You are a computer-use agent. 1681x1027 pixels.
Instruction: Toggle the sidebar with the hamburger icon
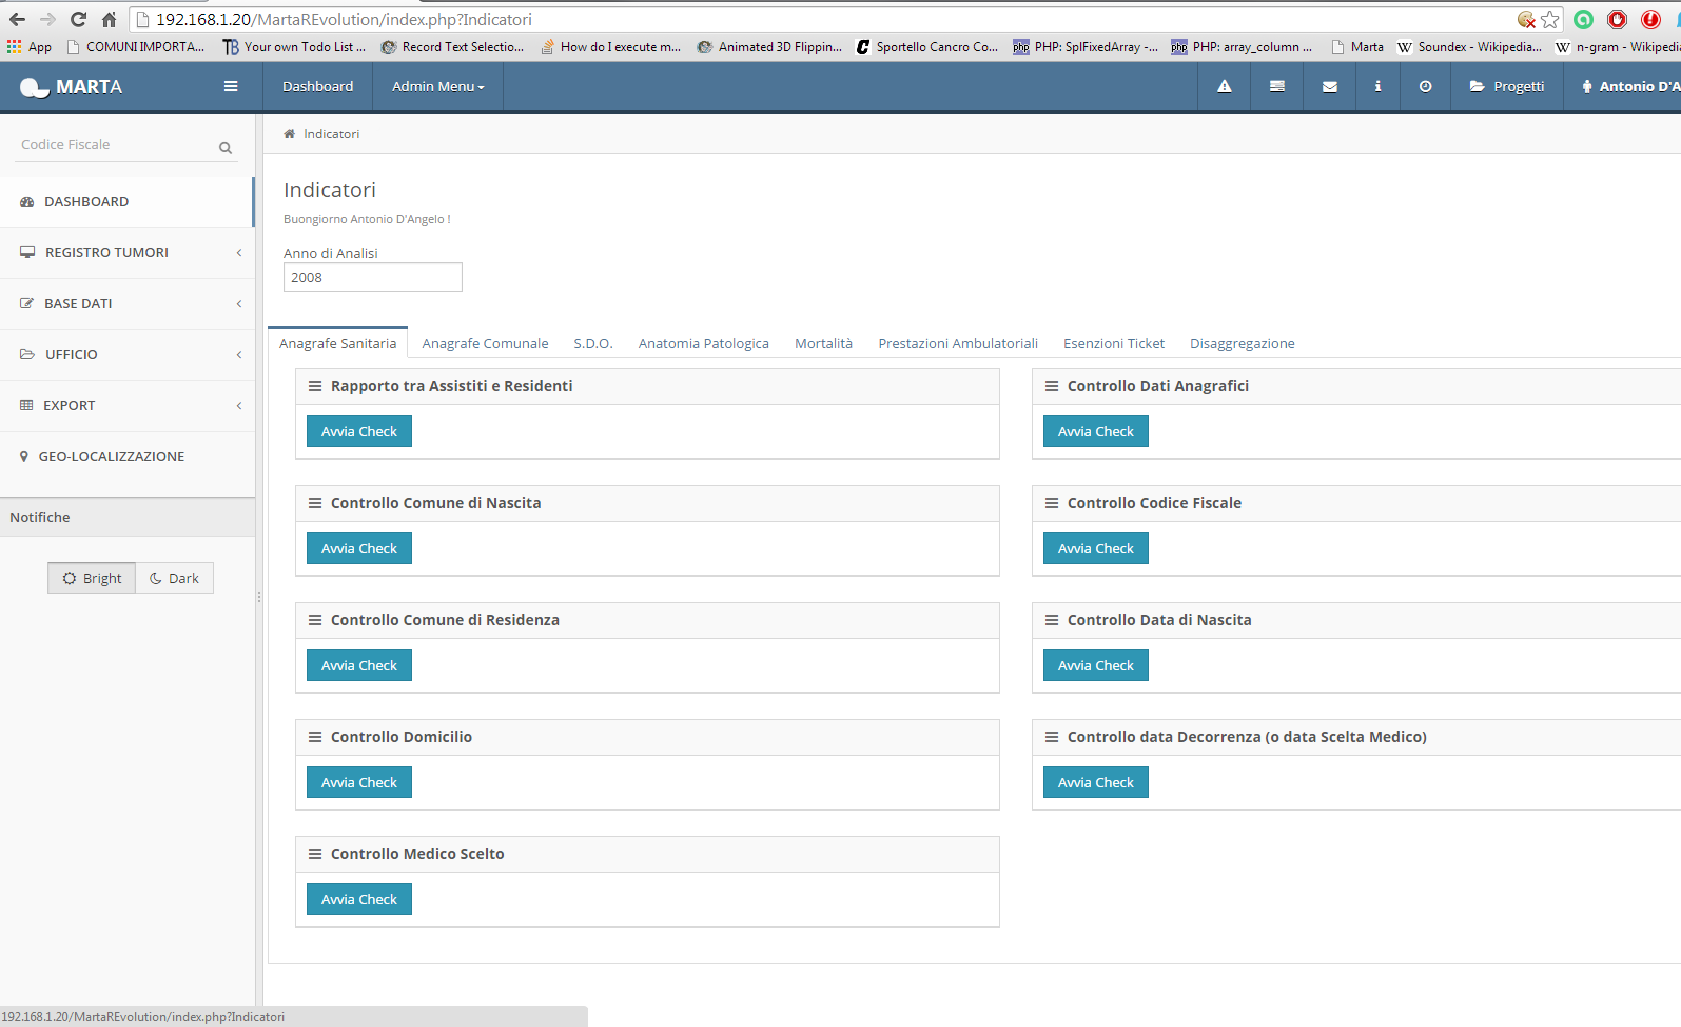pyautogui.click(x=230, y=86)
